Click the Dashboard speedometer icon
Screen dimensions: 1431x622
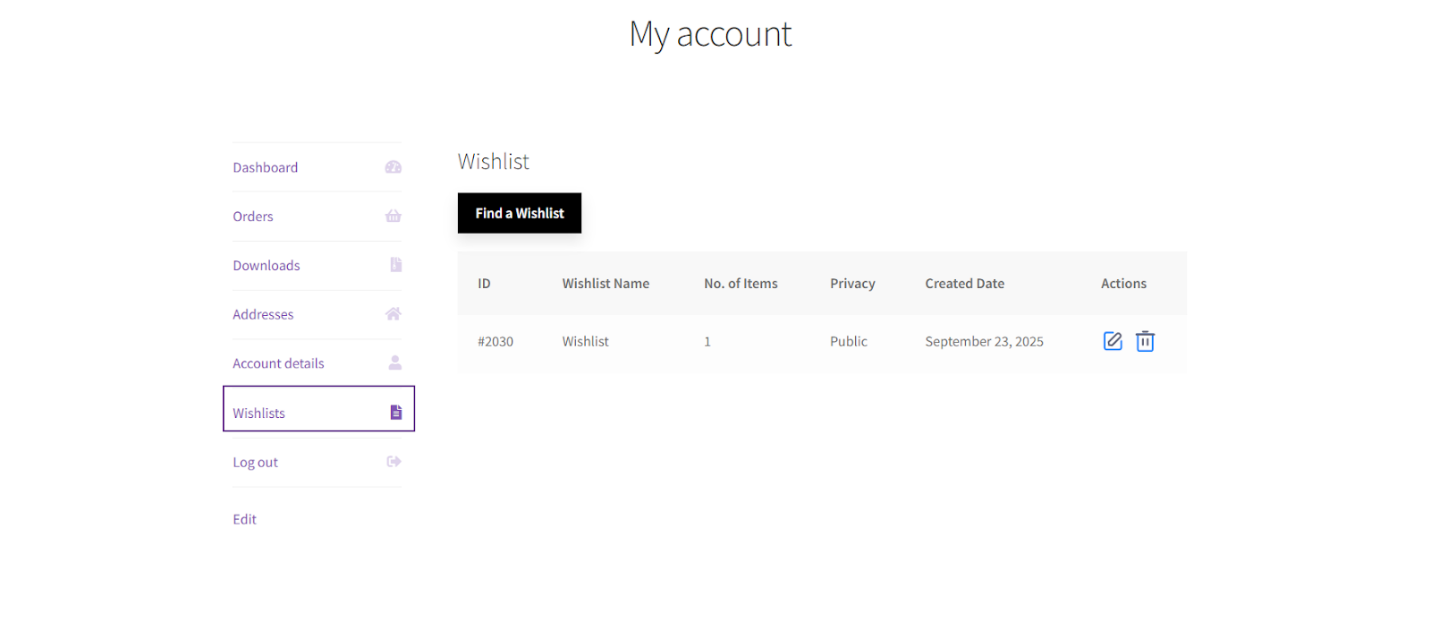click(x=393, y=167)
